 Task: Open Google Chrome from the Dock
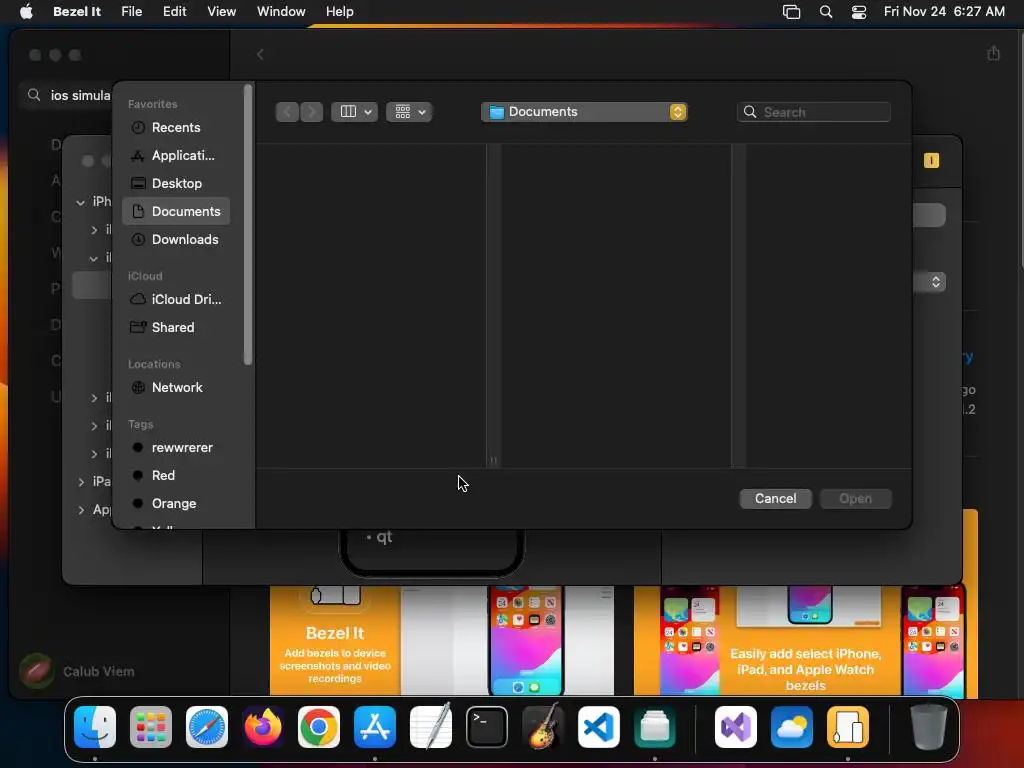coord(319,727)
